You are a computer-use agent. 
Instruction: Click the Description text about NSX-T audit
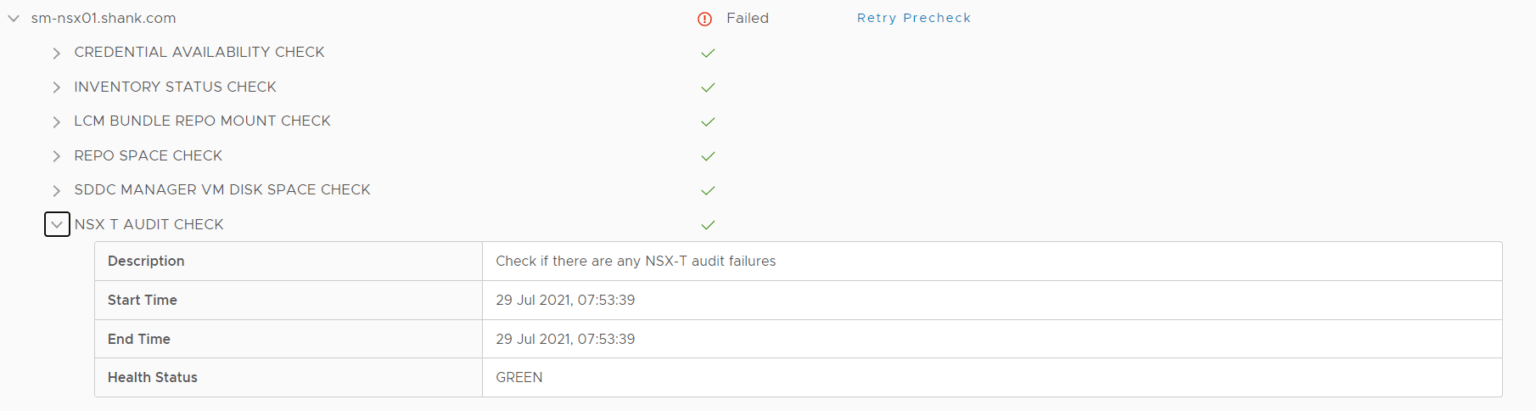coord(635,261)
